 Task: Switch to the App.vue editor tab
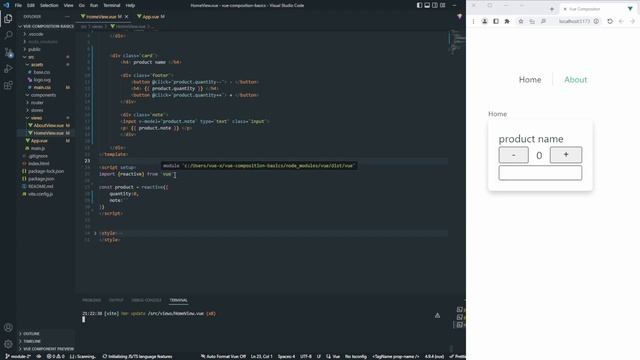coord(150,17)
